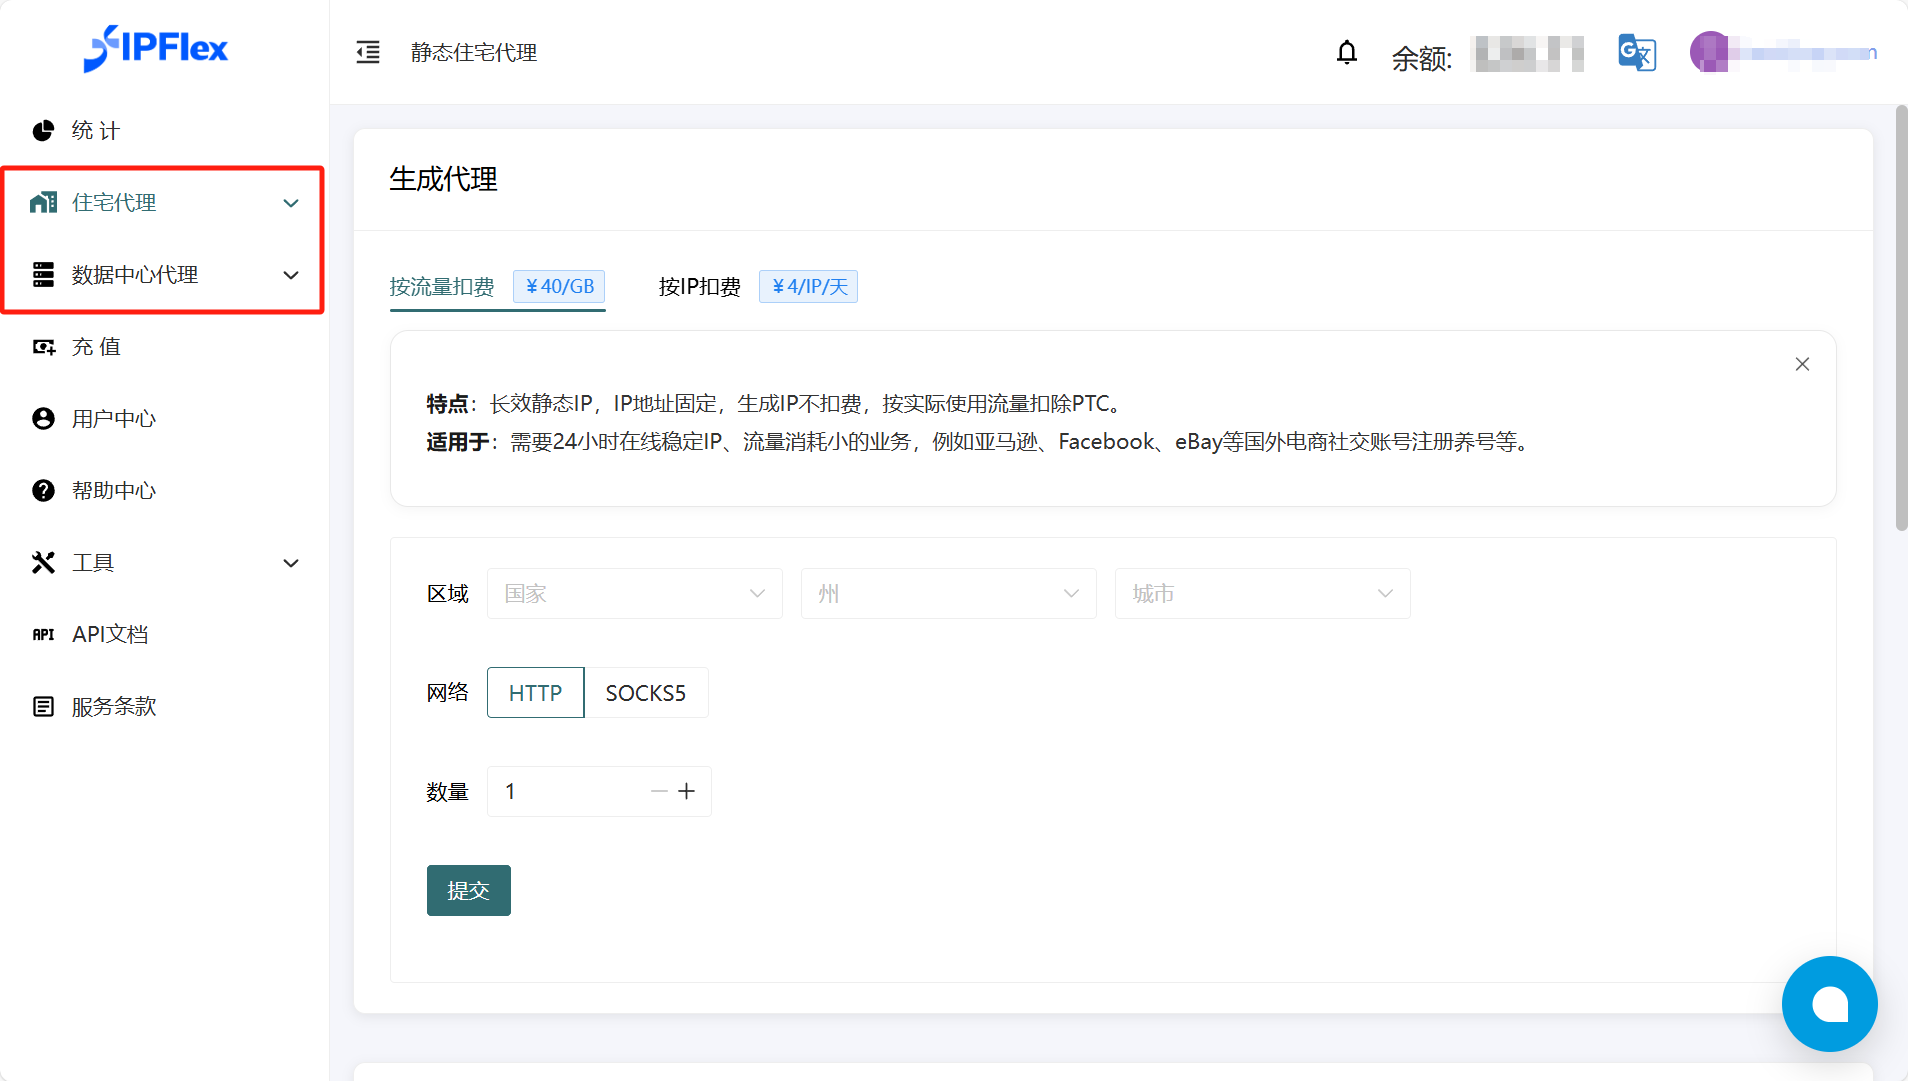This screenshot has height=1081, width=1908.
Task: Collapse the sidebar with the menu icon
Action: pos(368,52)
